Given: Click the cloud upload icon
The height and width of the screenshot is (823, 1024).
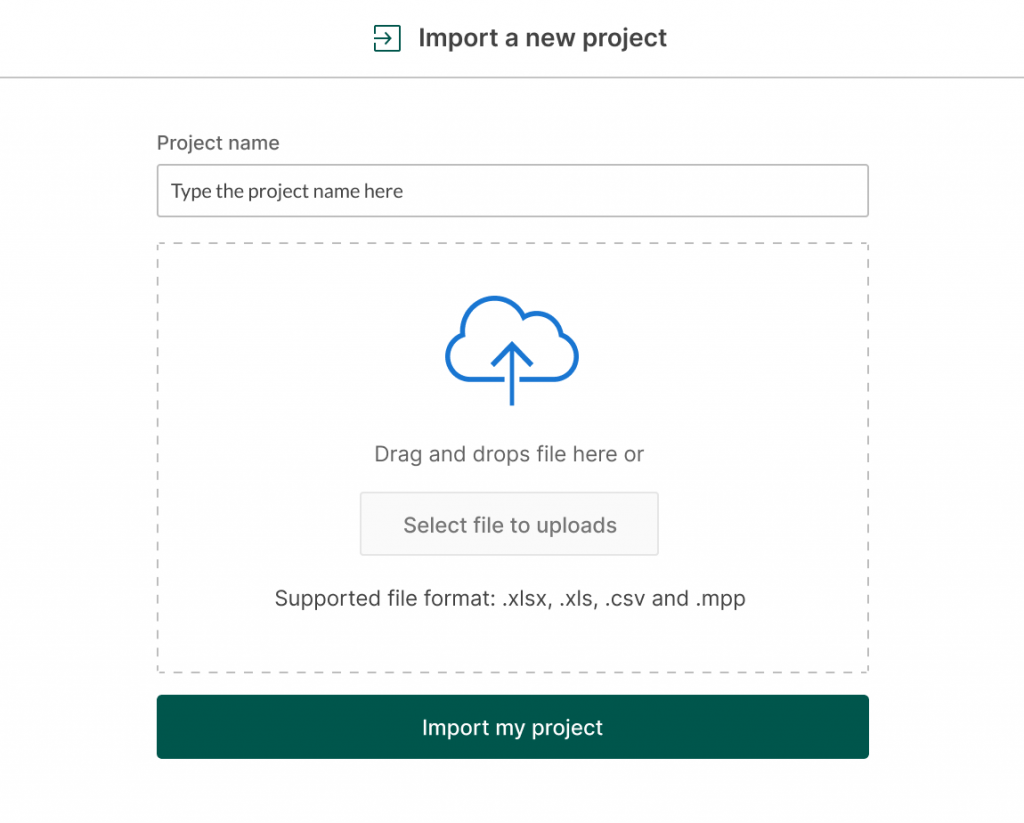Looking at the screenshot, I should point(512,351).
